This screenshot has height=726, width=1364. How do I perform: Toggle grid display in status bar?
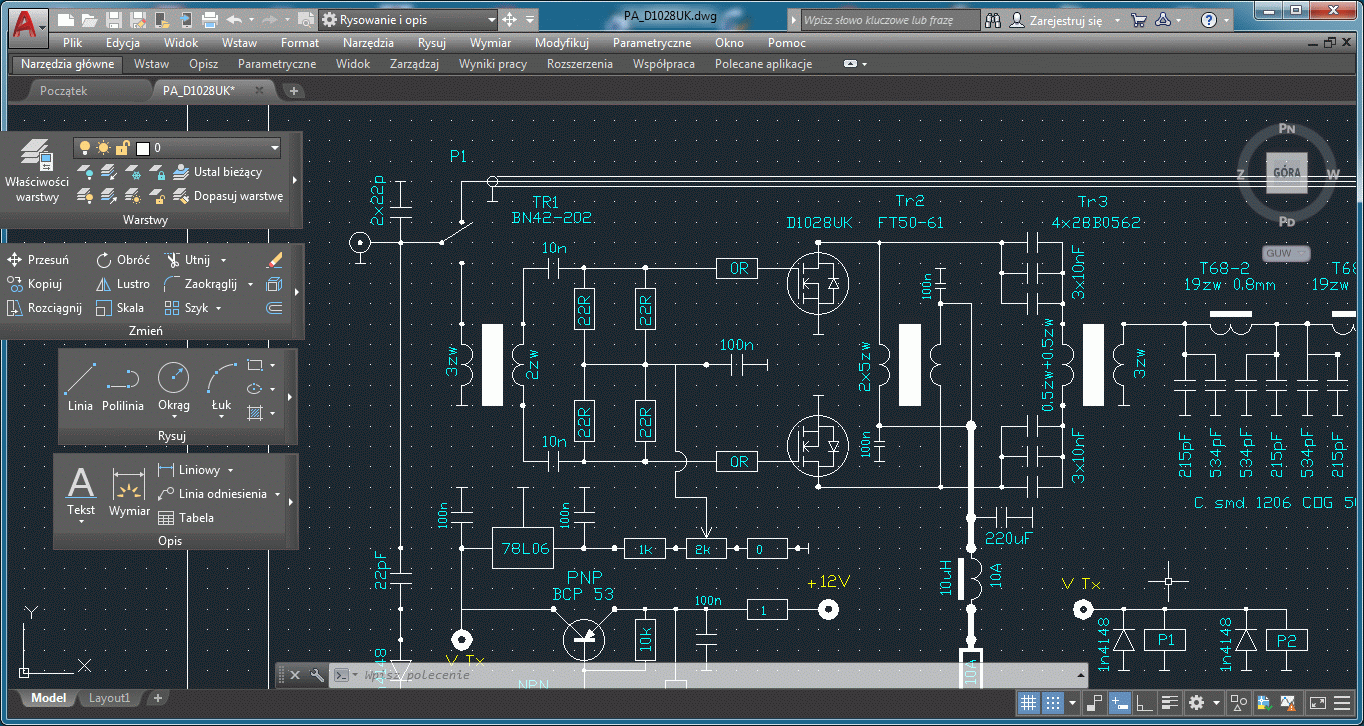[1028, 702]
